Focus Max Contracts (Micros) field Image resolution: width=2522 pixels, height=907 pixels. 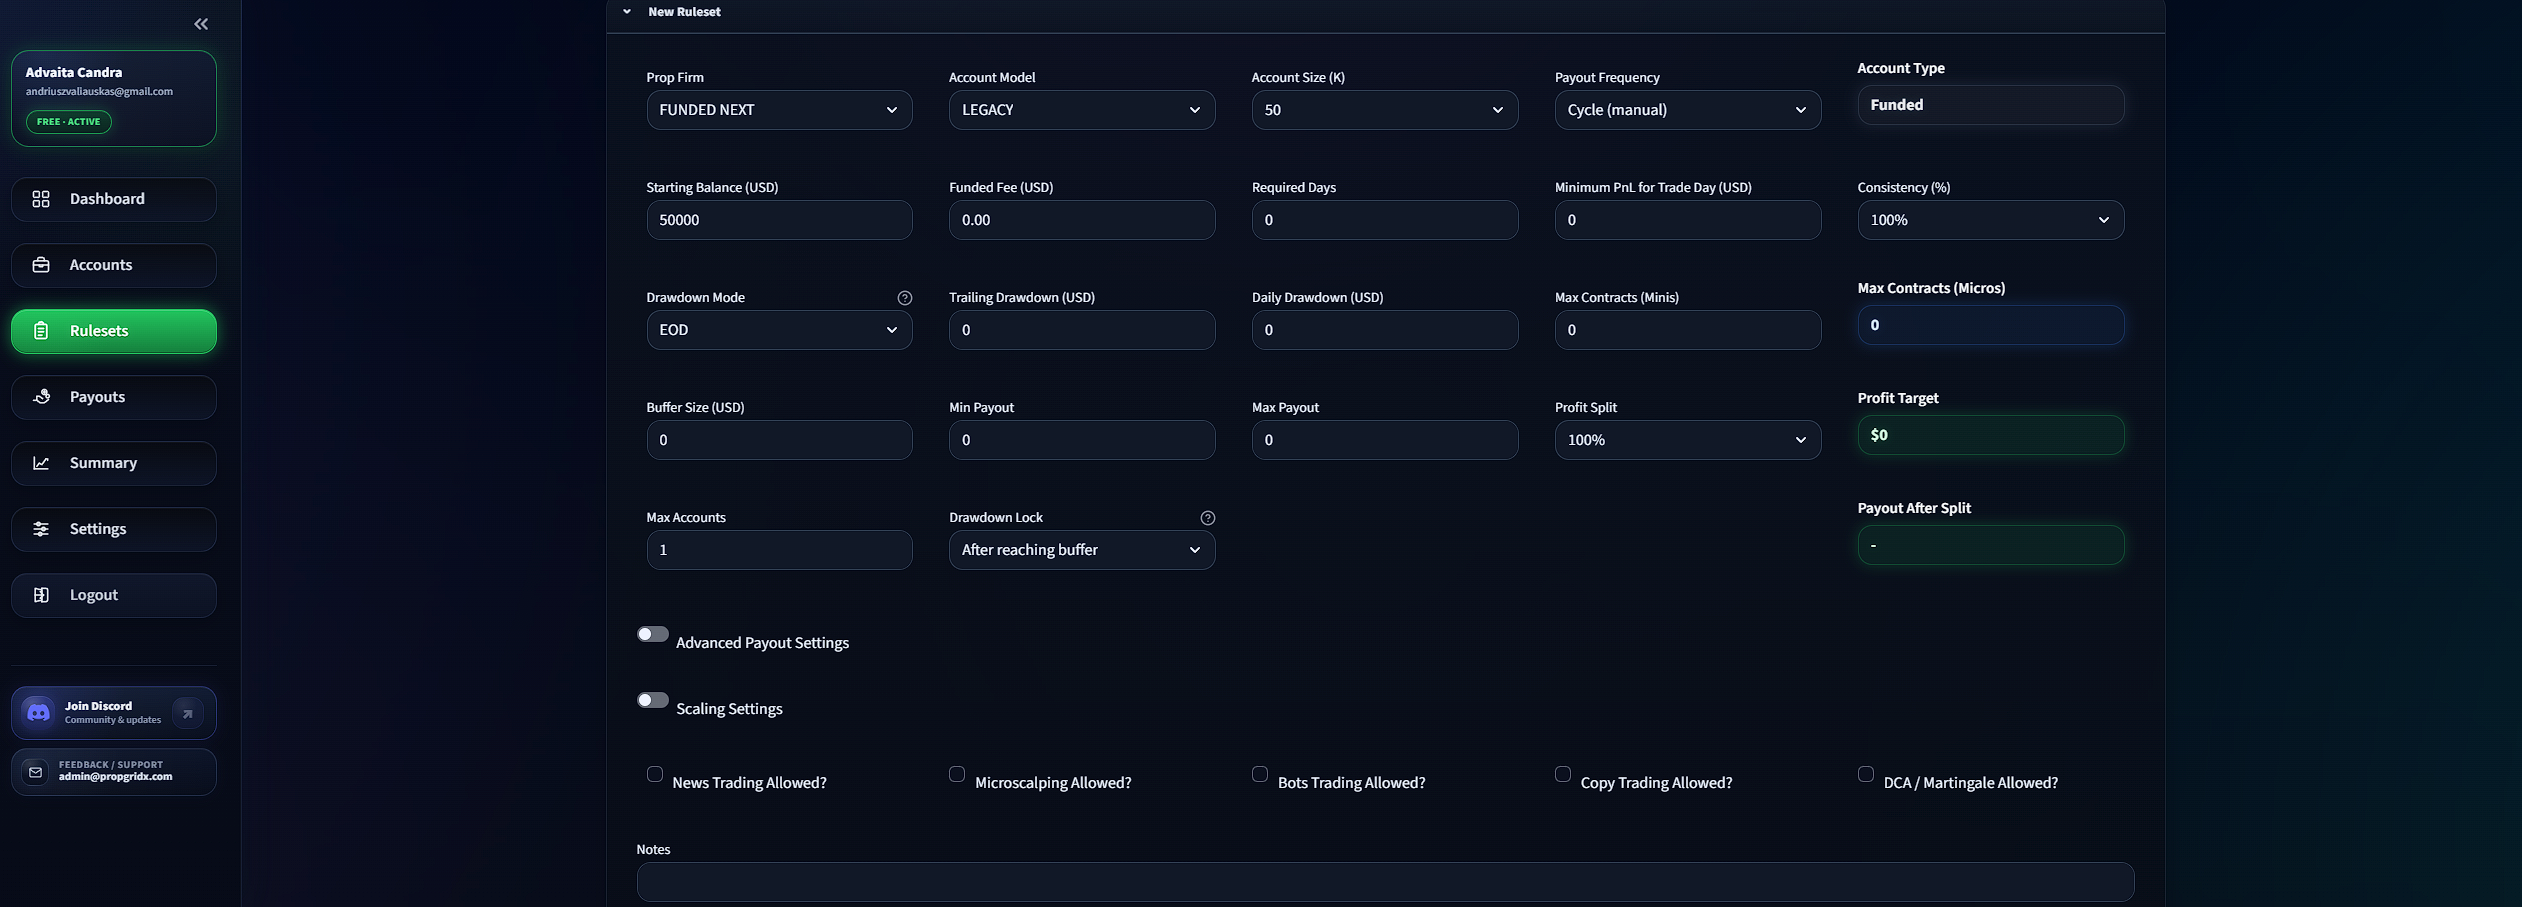pyautogui.click(x=1991, y=325)
